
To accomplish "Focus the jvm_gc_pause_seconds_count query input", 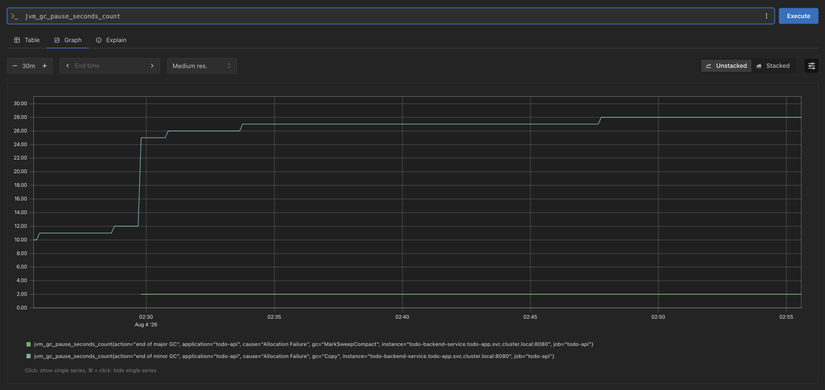I will (390, 16).
